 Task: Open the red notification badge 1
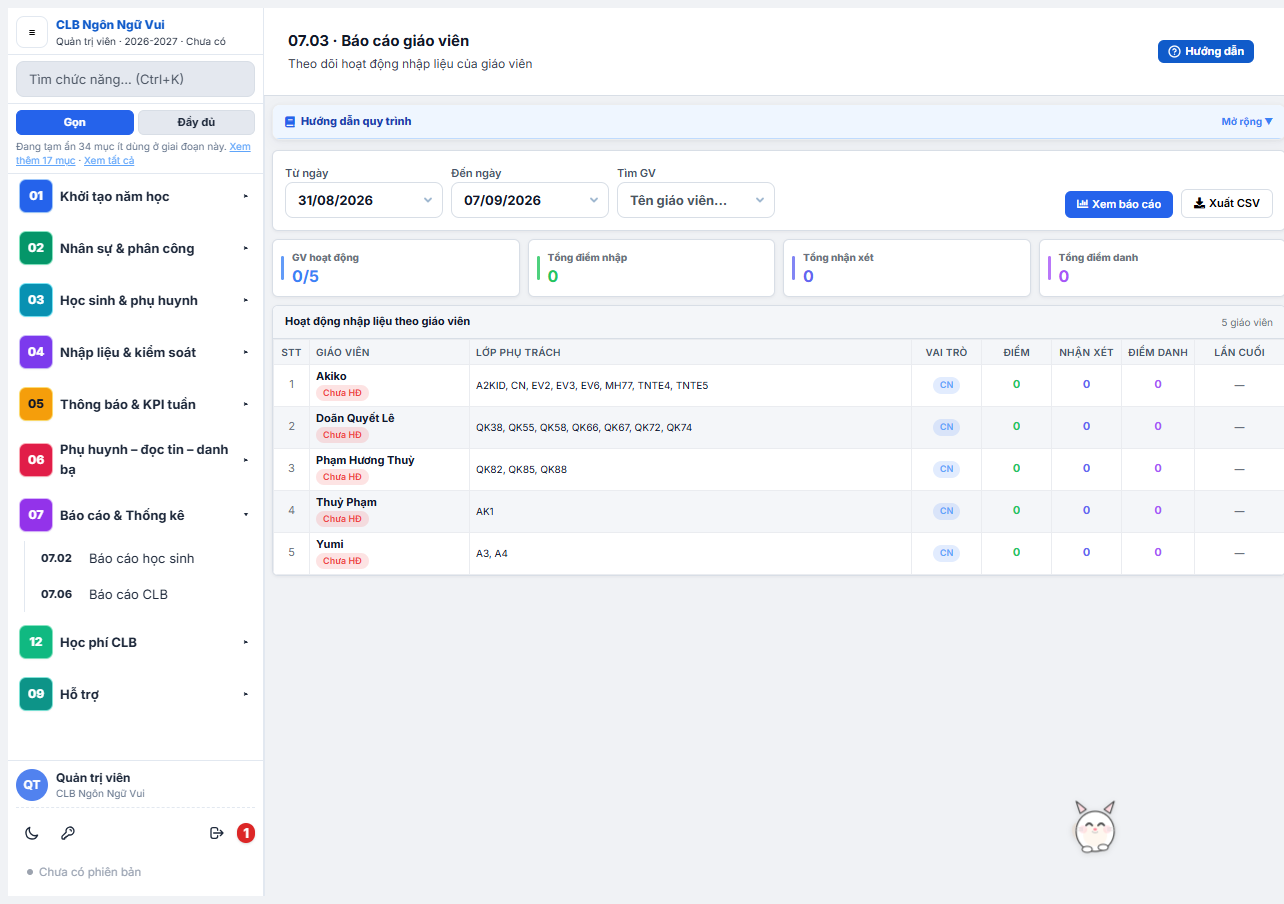[x=246, y=833]
